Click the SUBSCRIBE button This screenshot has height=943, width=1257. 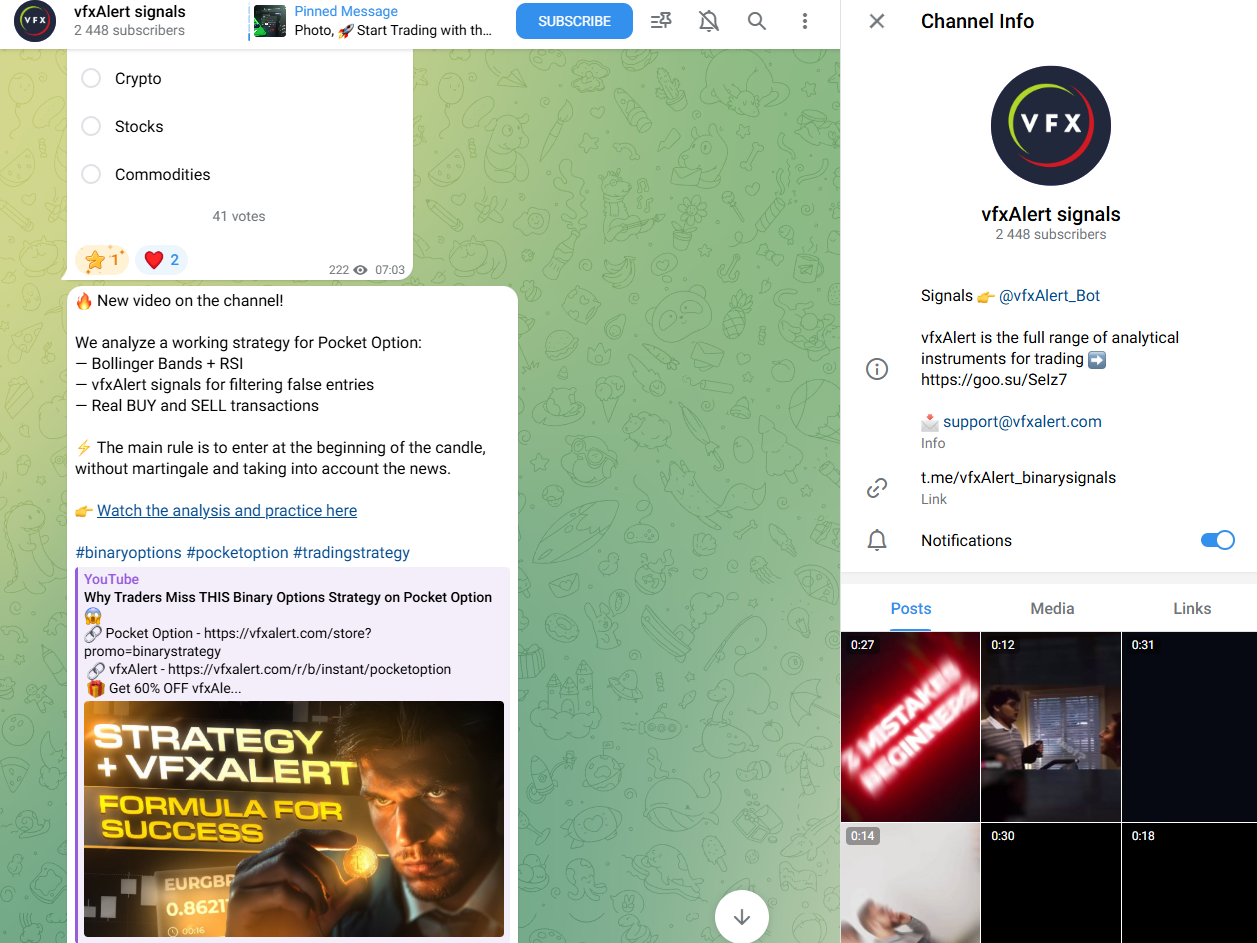point(574,21)
